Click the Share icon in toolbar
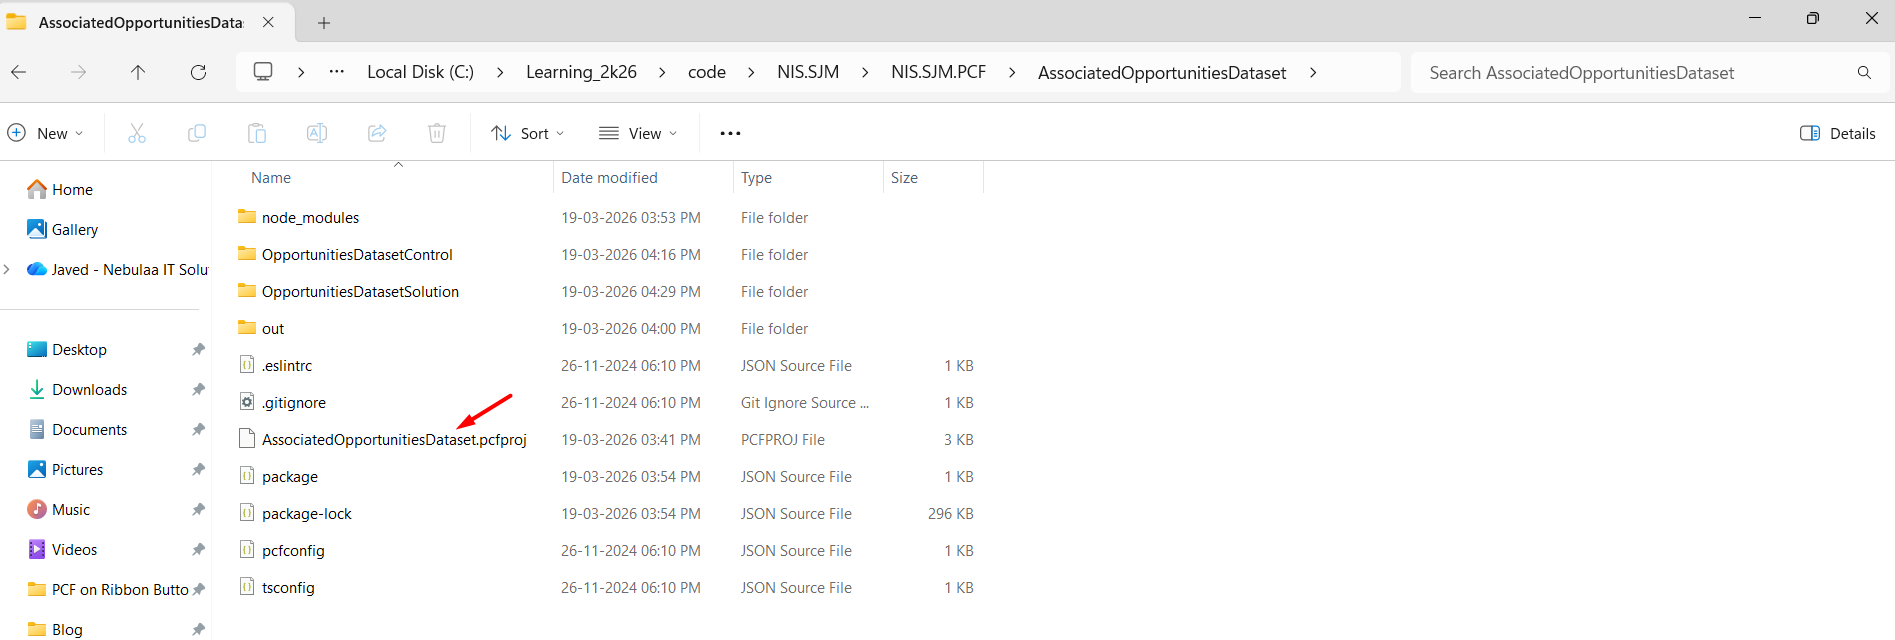 (x=377, y=133)
